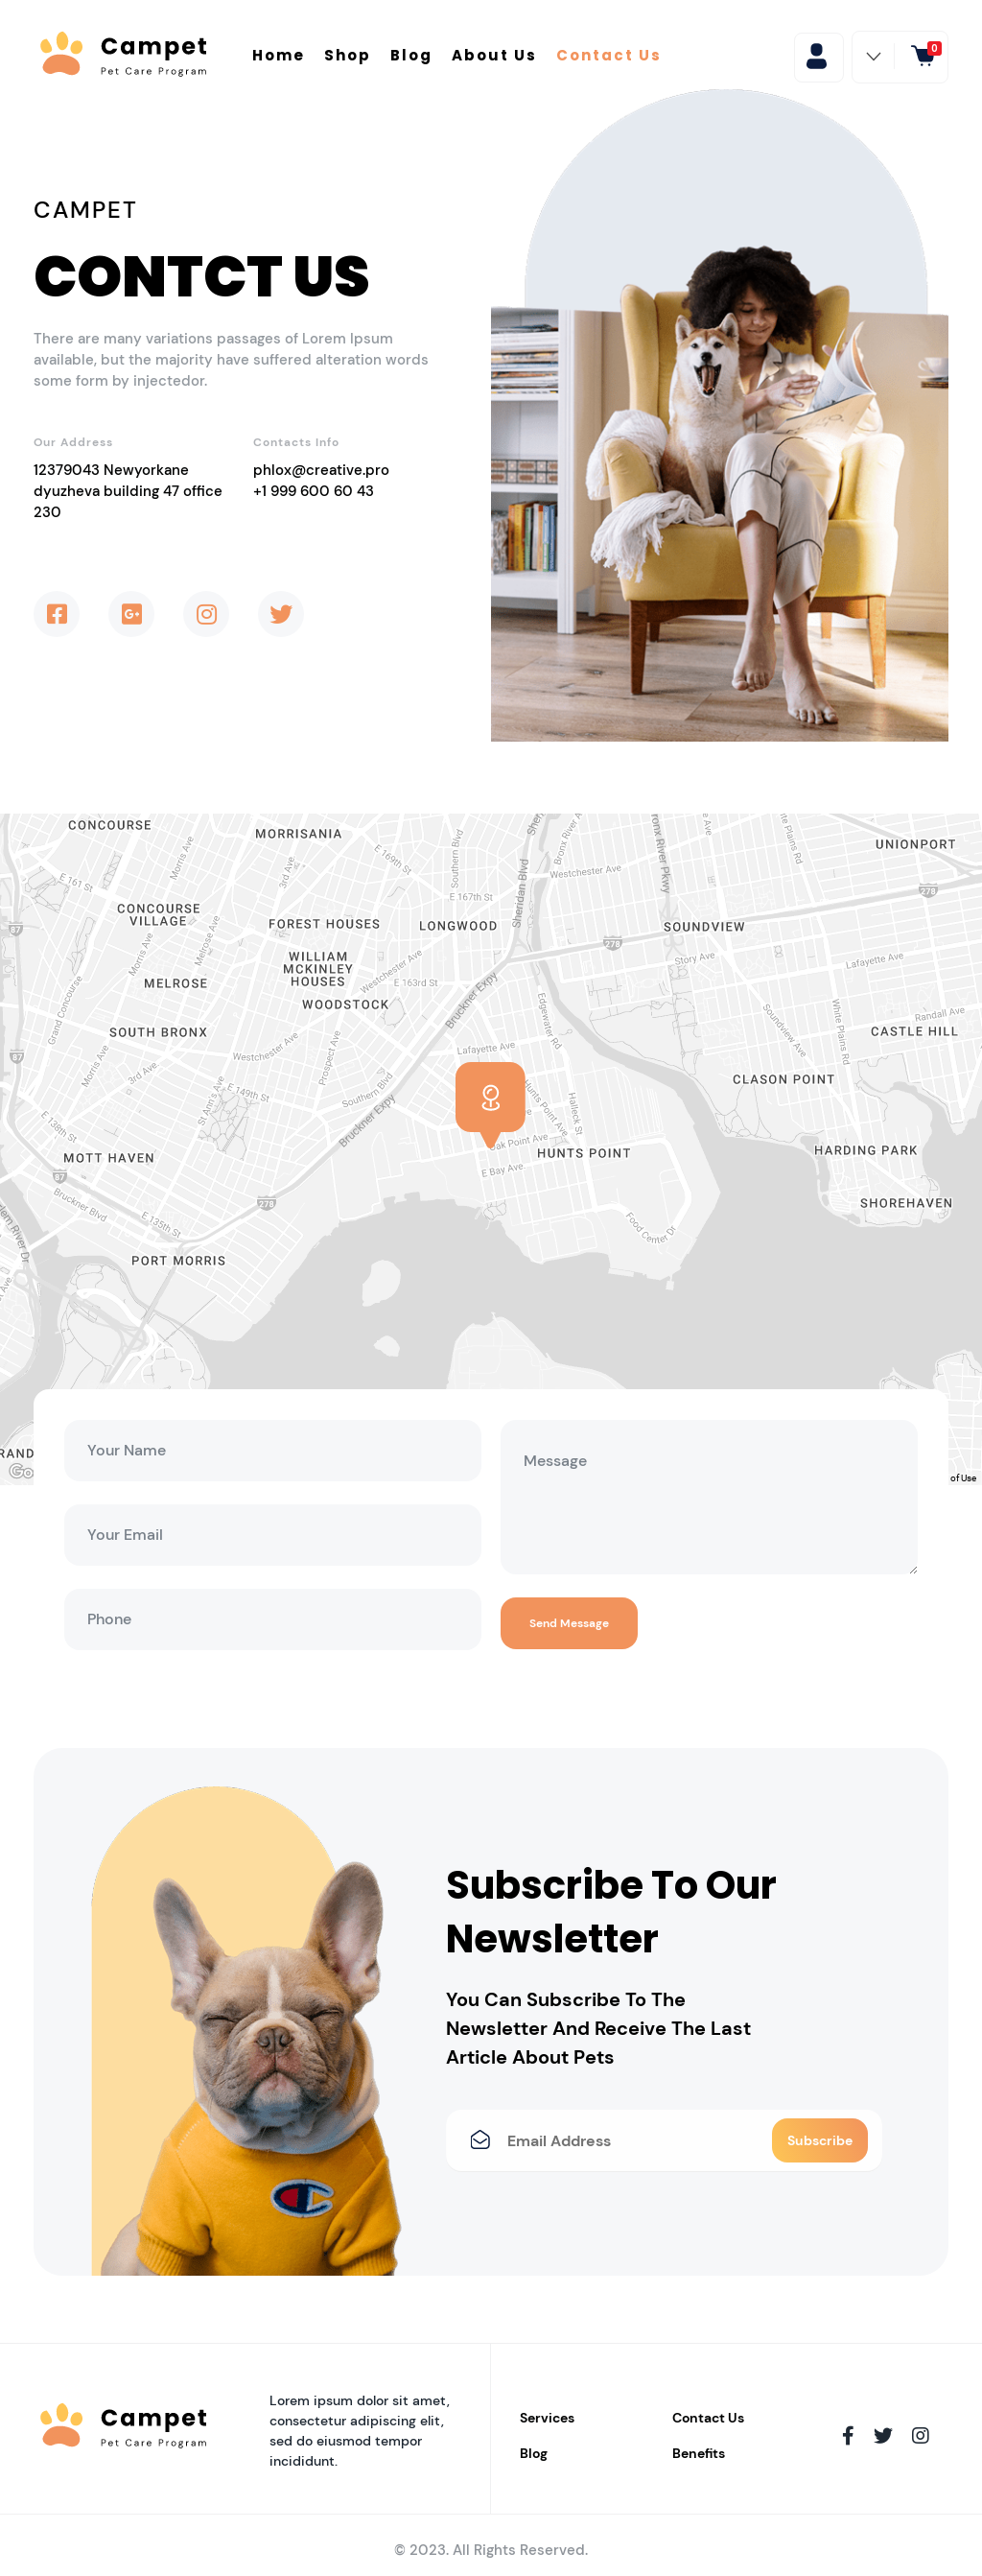The image size is (982, 2576).
Task: Open the Instagram icon under contact info
Action: tap(206, 614)
